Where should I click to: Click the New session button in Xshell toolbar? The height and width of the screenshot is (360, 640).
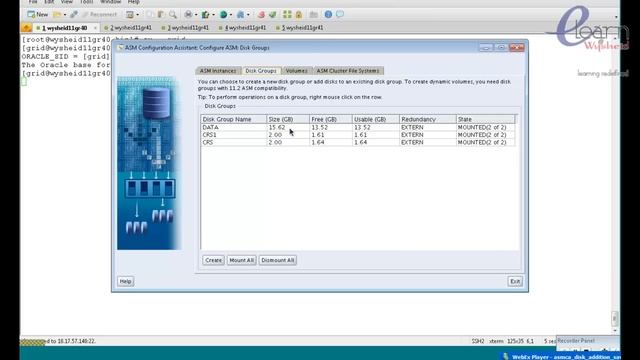pyautogui.click(x=37, y=14)
